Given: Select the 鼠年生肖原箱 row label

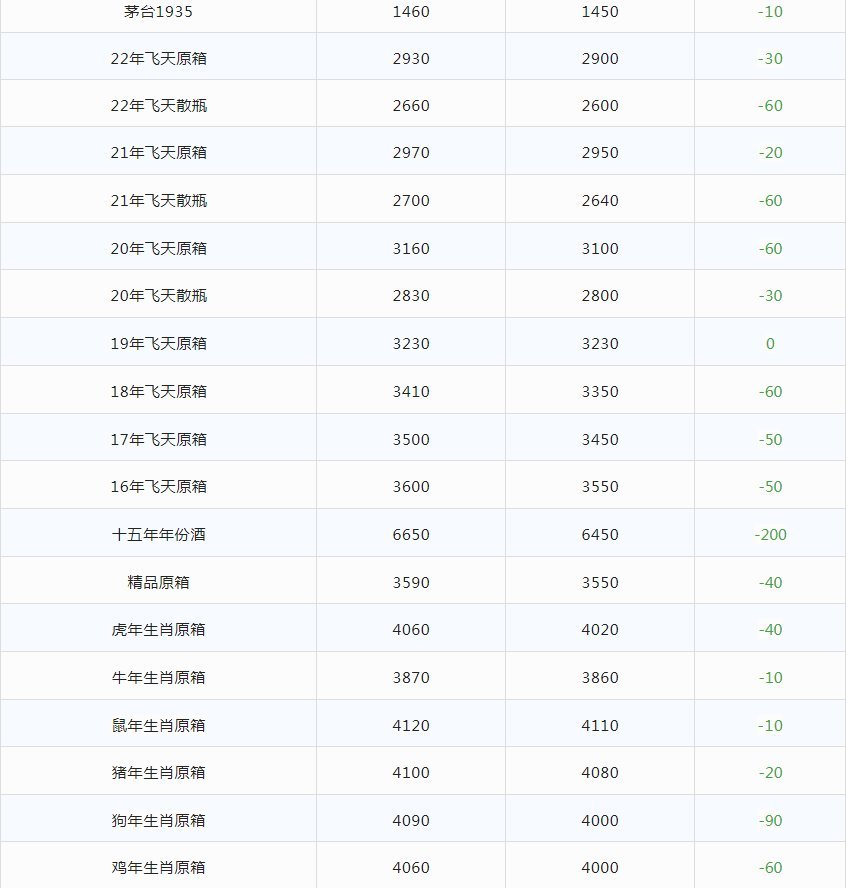Looking at the screenshot, I should (x=159, y=726).
